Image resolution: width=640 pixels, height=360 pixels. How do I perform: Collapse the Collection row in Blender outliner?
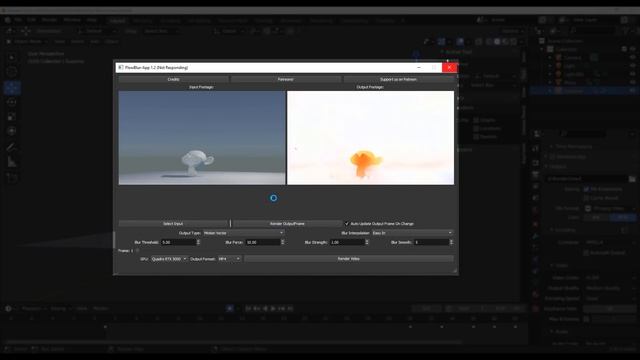[542, 49]
